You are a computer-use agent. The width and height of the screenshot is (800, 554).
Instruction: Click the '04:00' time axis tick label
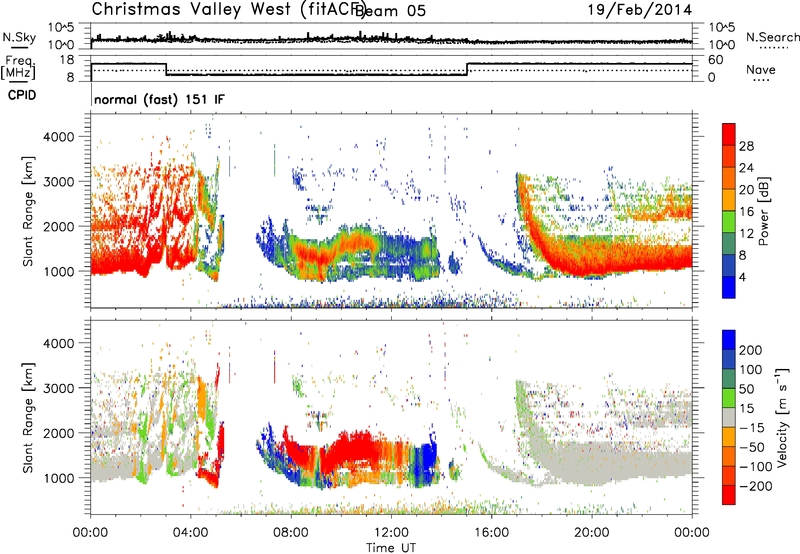tap(190, 533)
